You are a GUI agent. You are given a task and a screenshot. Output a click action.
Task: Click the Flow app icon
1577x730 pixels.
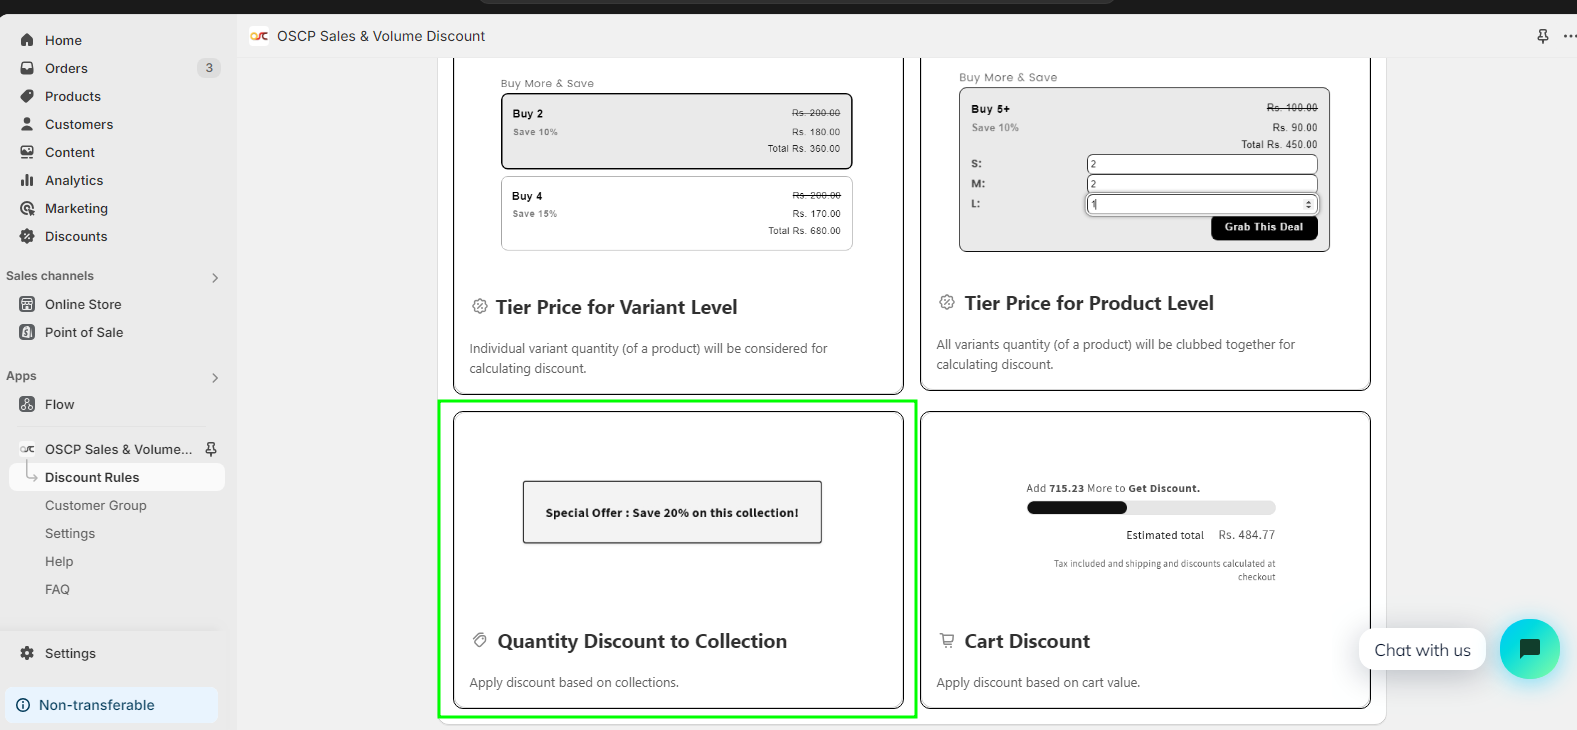pos(27,404)
